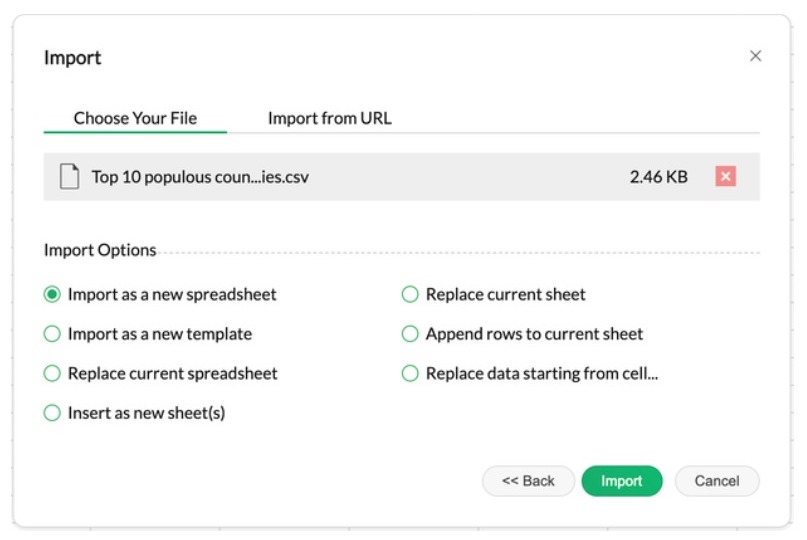Pick Insert as new sheet(s)

click(x=53, y=413)
